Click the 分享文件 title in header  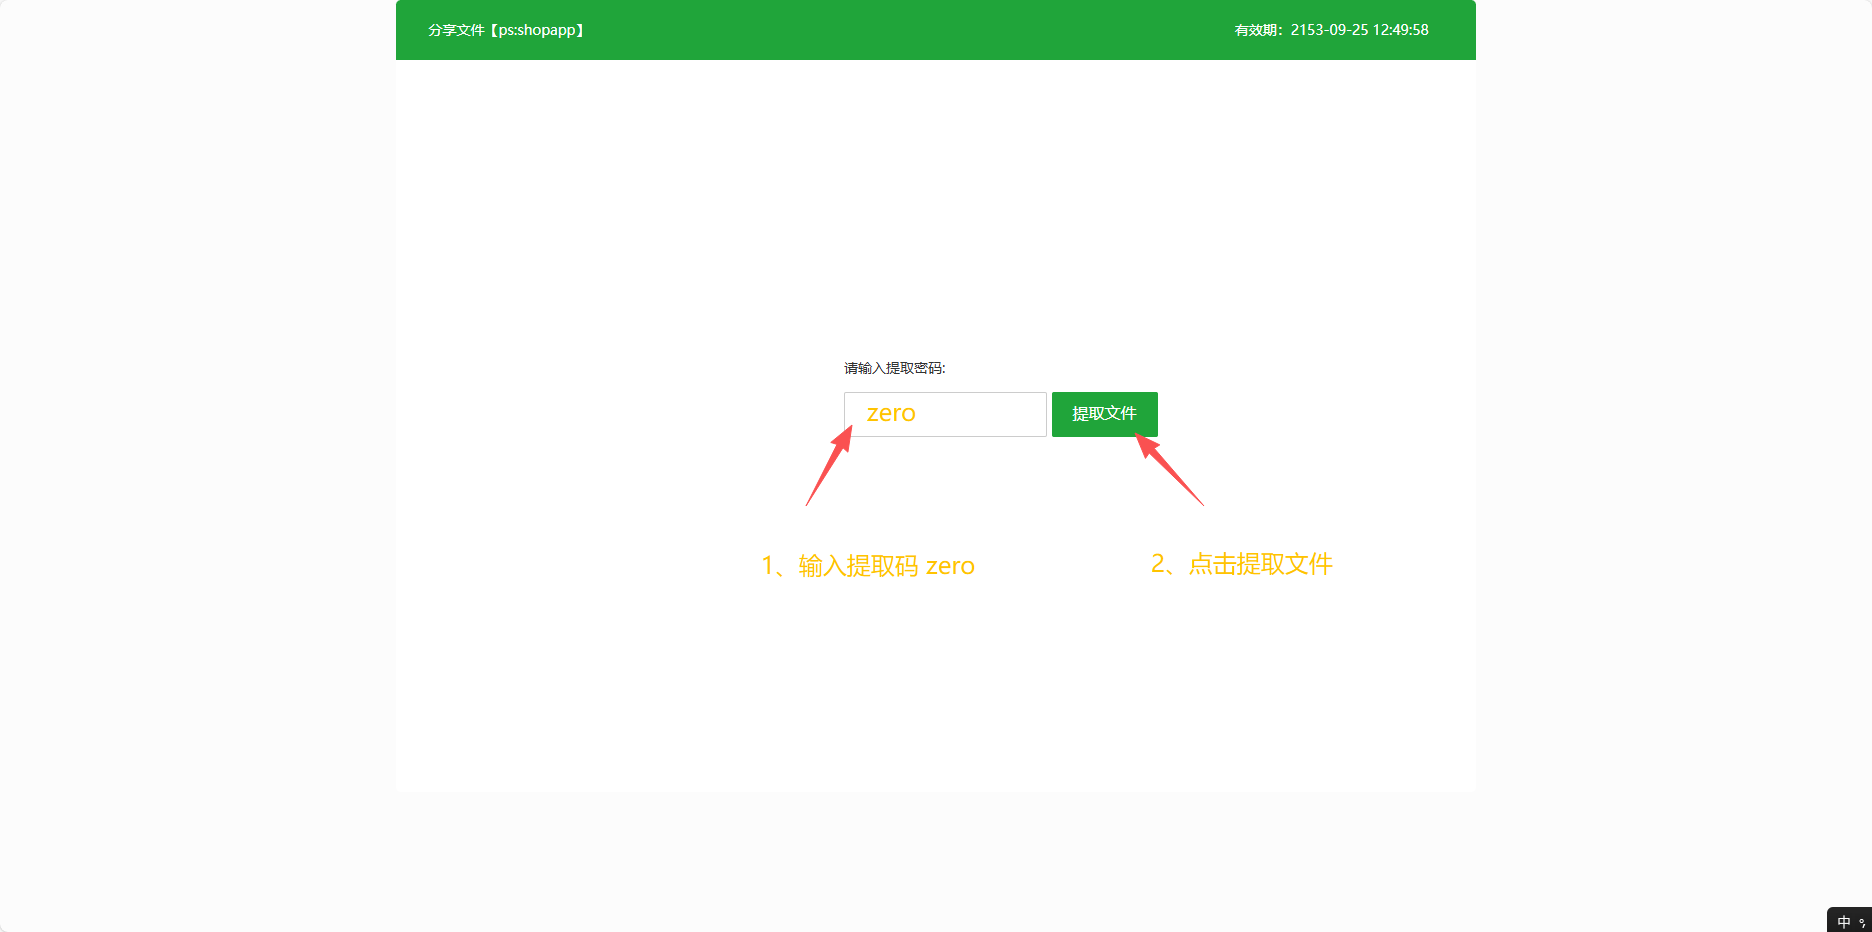[x=456, y=30]
